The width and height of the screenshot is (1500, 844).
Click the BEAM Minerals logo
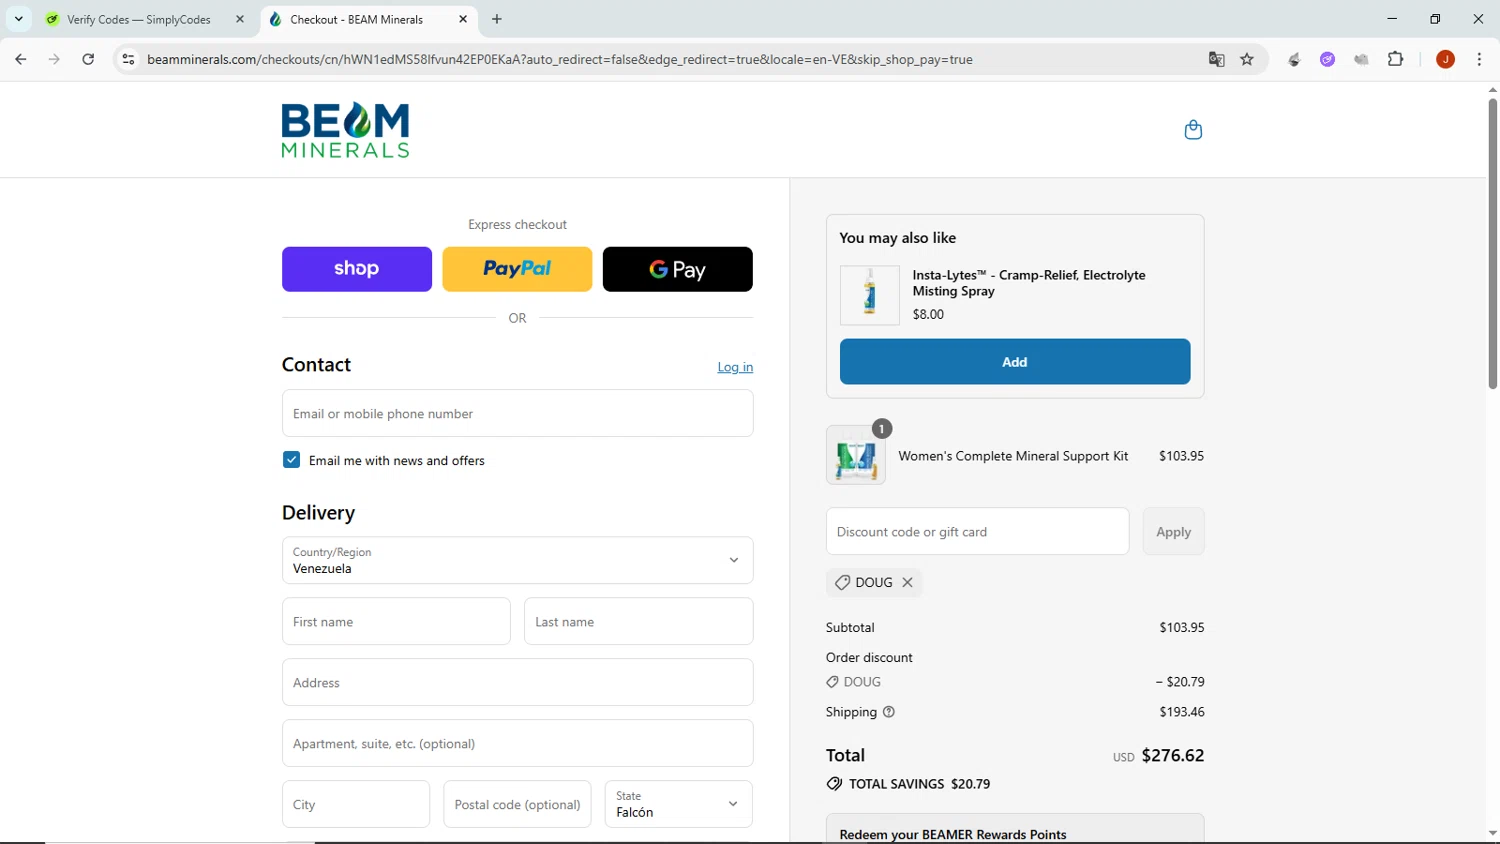tap(345, 130)
